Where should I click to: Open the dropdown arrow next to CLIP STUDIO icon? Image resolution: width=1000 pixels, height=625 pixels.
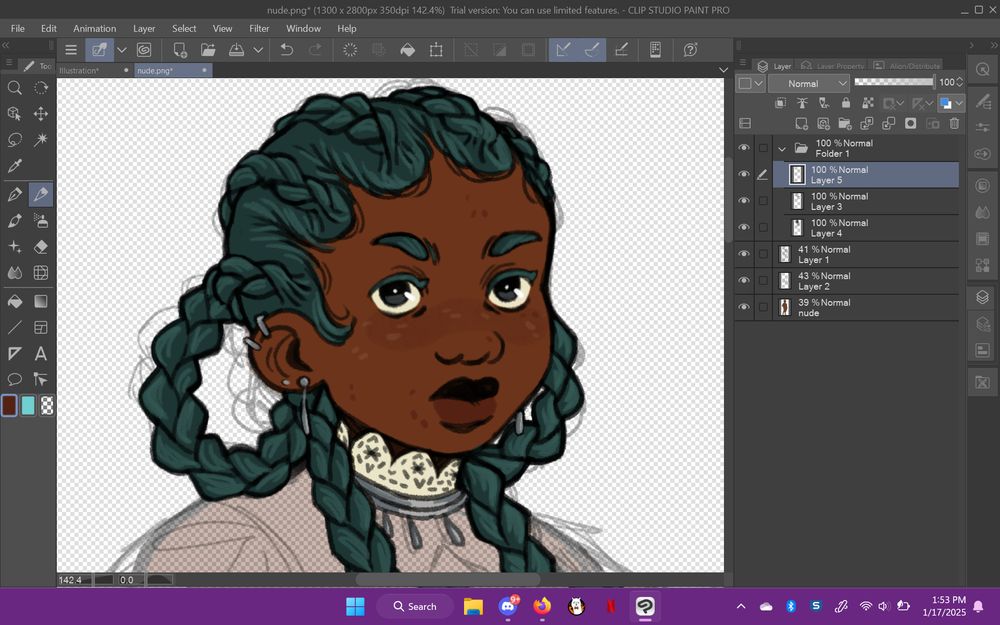click(122, 50)
